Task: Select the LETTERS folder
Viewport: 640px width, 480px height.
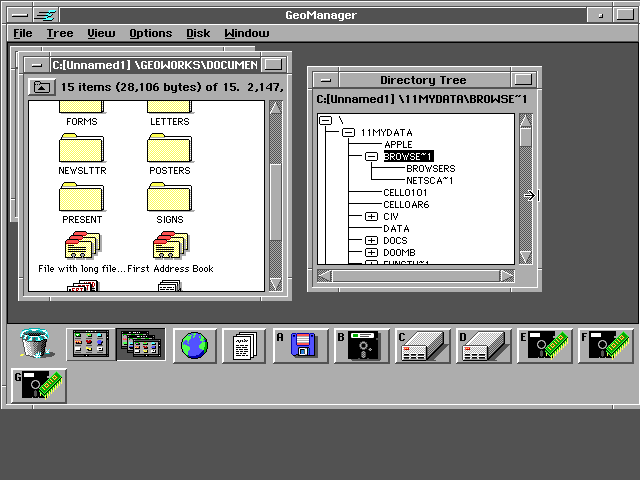Action: click(x=170, y=114)
